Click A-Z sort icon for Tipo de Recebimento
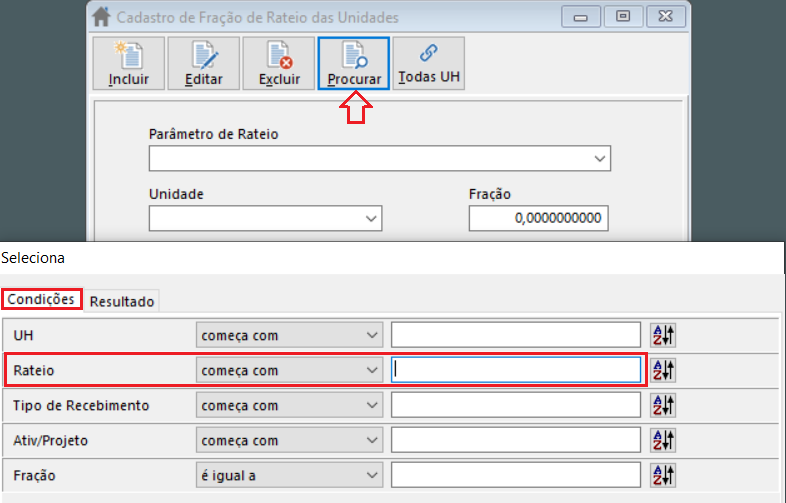The height and width of the screenshot is (503, 786). [663, 405]
